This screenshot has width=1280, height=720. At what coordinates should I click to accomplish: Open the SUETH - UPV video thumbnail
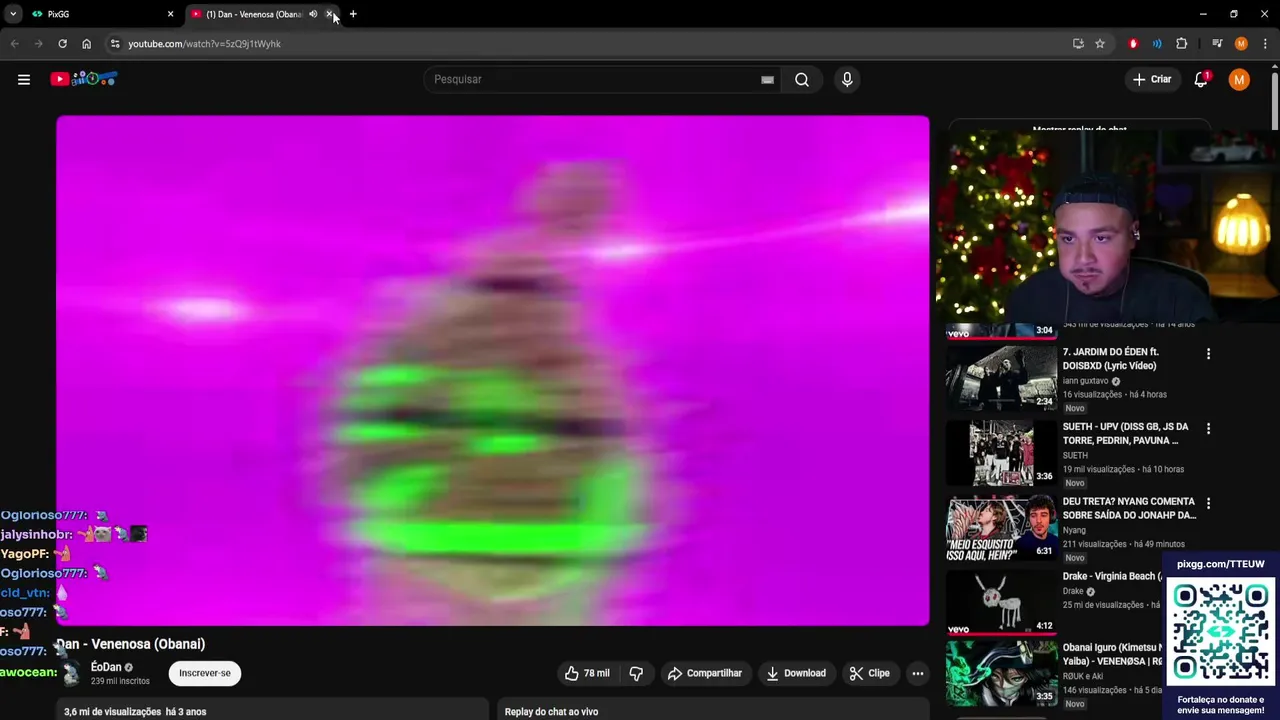1001,452
